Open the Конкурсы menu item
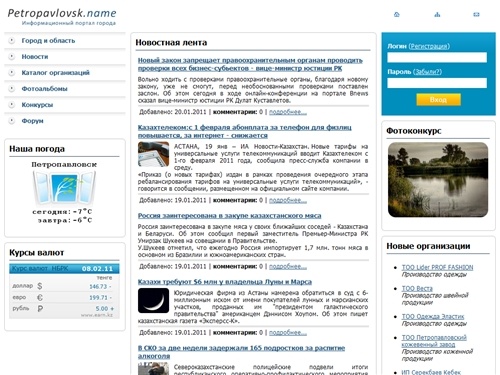This screenshot has width=500, height=375. pyautogui.click(x=37, y=105)
